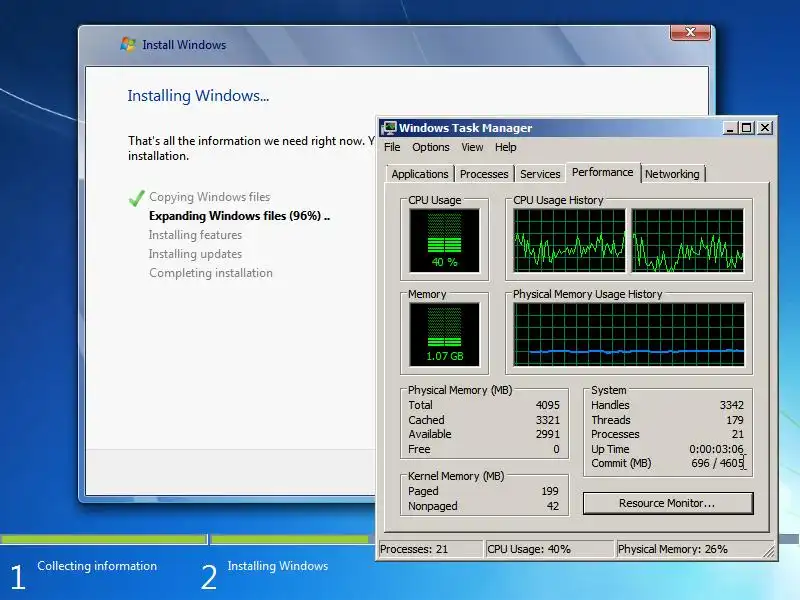Click the 'Collecting information' progress bar
Image resolution: width=800 pixels, height=600 pixels.
[104, 539]
